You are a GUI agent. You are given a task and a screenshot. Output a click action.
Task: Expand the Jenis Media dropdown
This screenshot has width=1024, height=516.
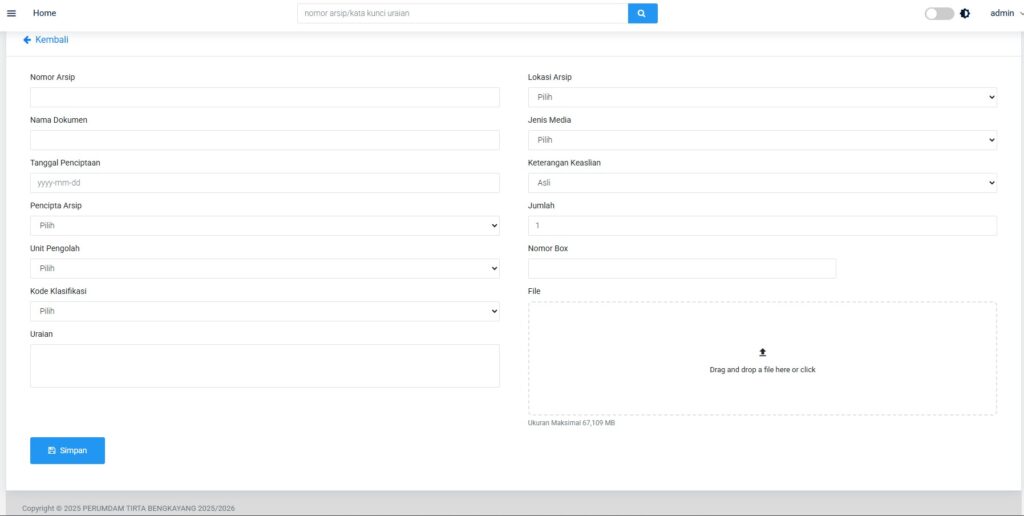pos(762,140)
